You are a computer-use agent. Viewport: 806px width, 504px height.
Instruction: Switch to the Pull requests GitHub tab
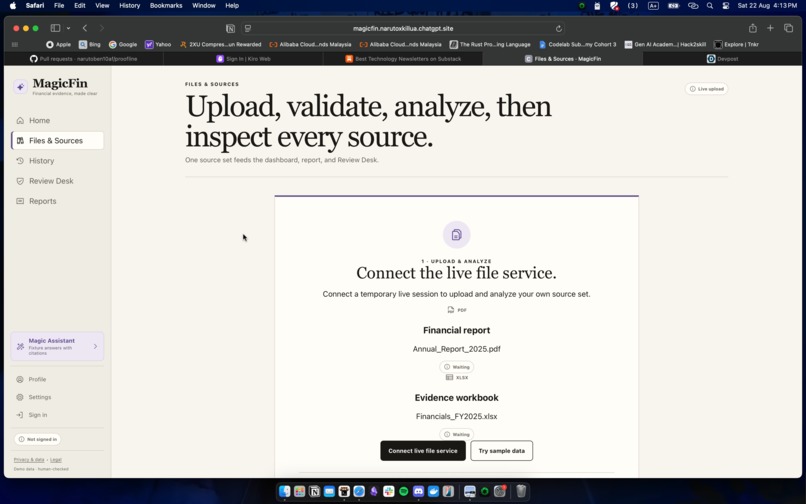83,59
